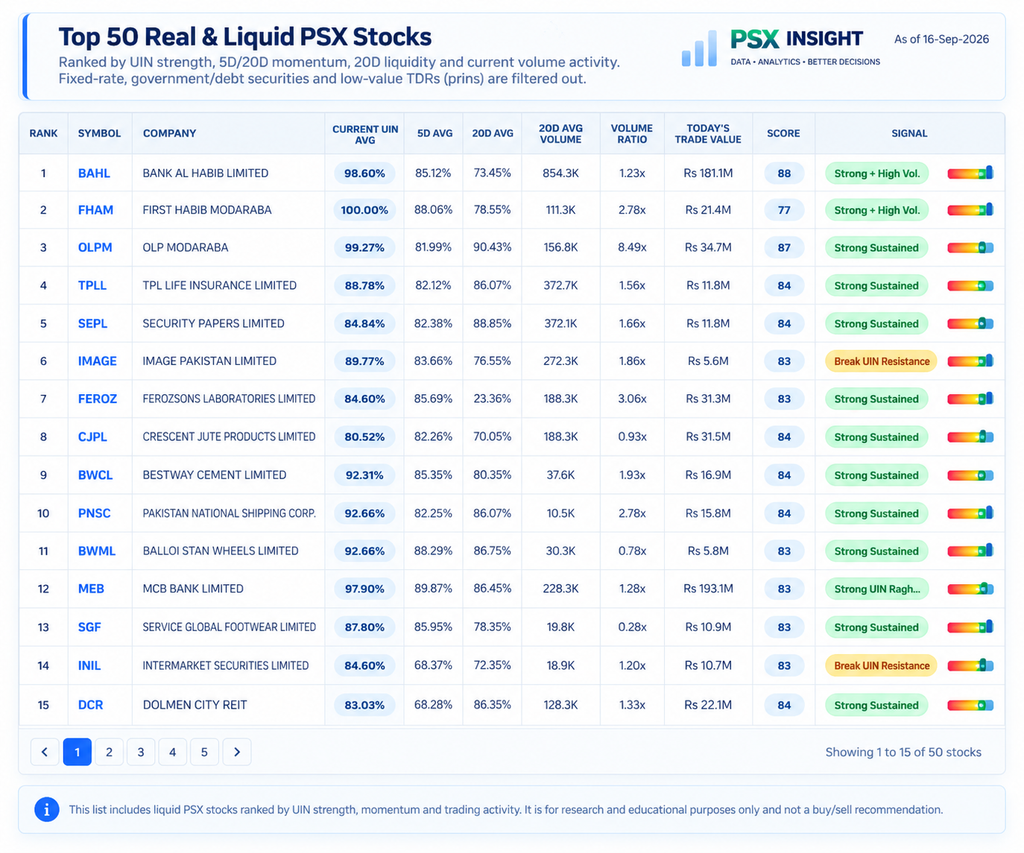The width and height of the screenshot is (1024, 853).
Task: Go to previous page with left chevron
Action: 44,752
